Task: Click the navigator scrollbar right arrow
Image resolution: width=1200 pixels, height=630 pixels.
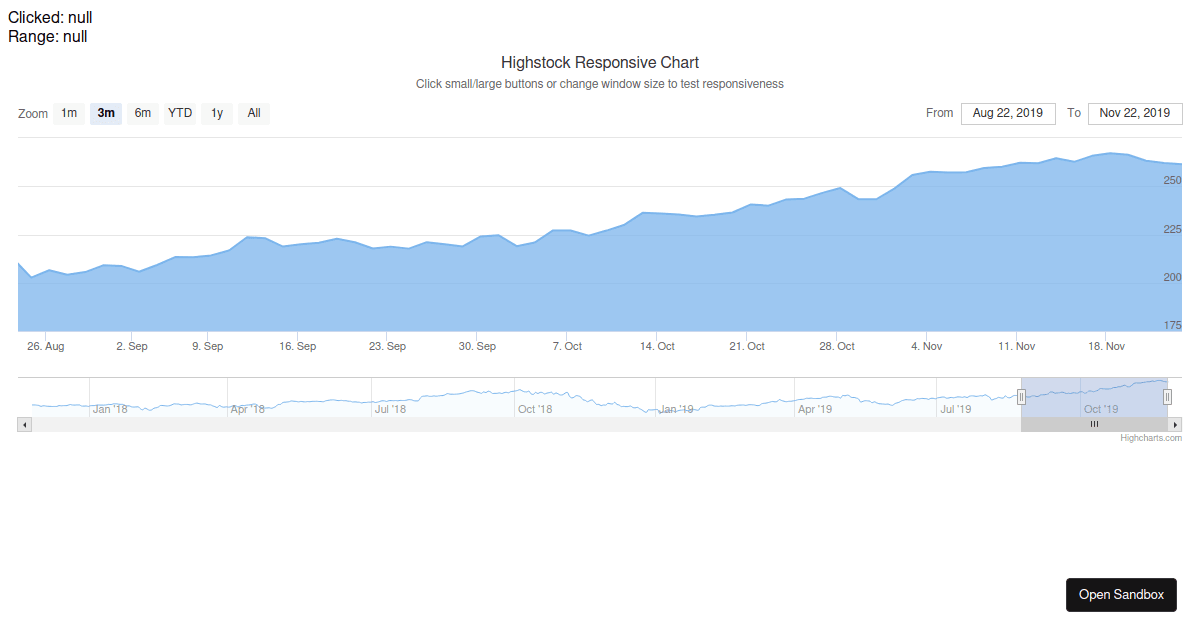Action: coord(1175,424)
